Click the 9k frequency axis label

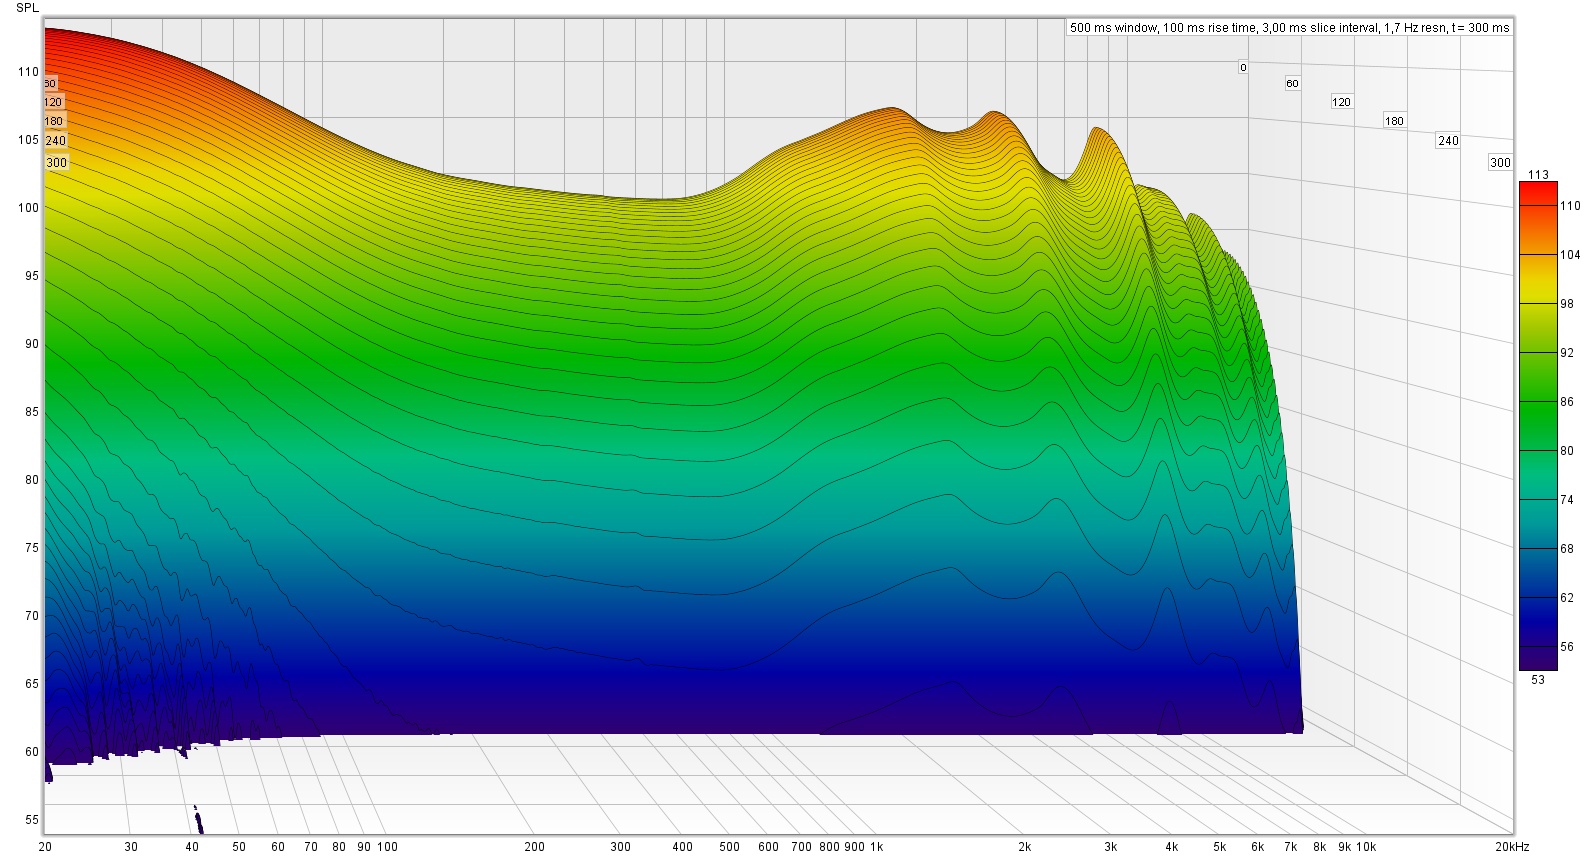coord(1345,847)
